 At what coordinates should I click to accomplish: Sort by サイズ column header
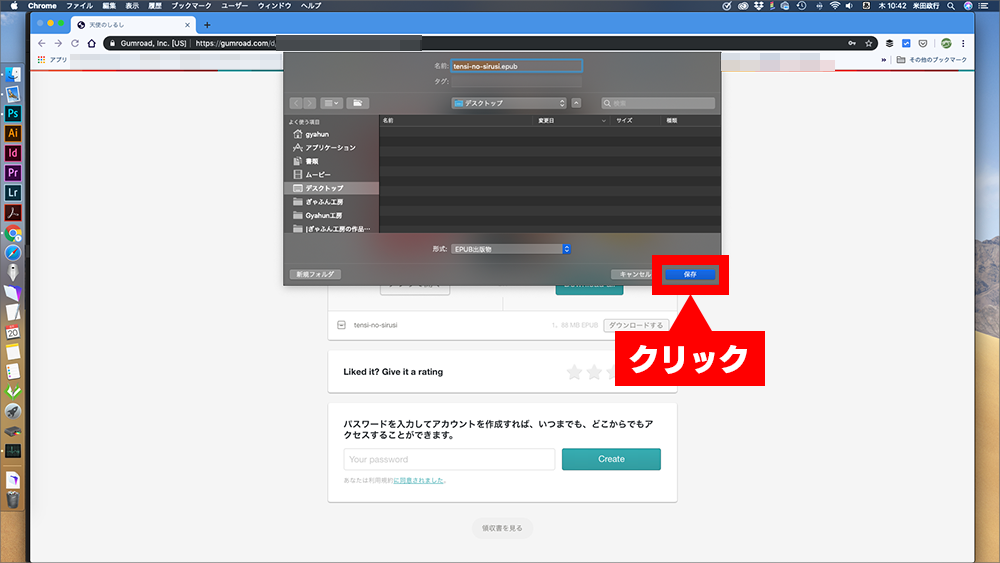tap(635, 121)
